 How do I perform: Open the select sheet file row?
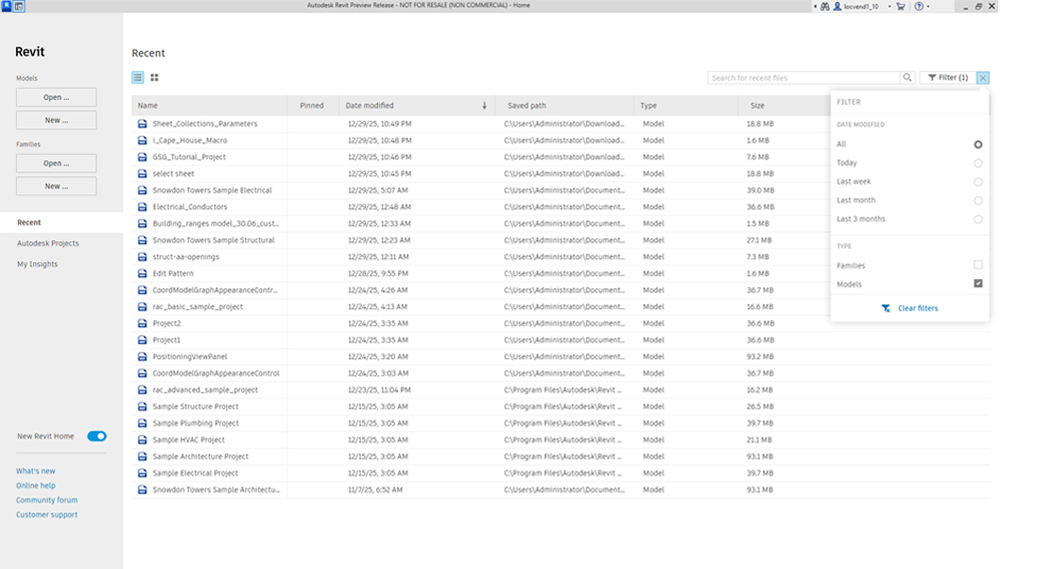click(561, 174)
